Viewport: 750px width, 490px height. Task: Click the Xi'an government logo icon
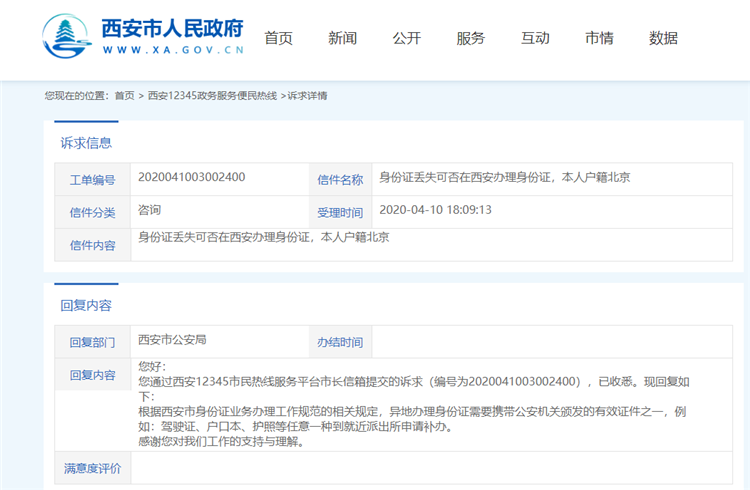[x=68, y=36]
